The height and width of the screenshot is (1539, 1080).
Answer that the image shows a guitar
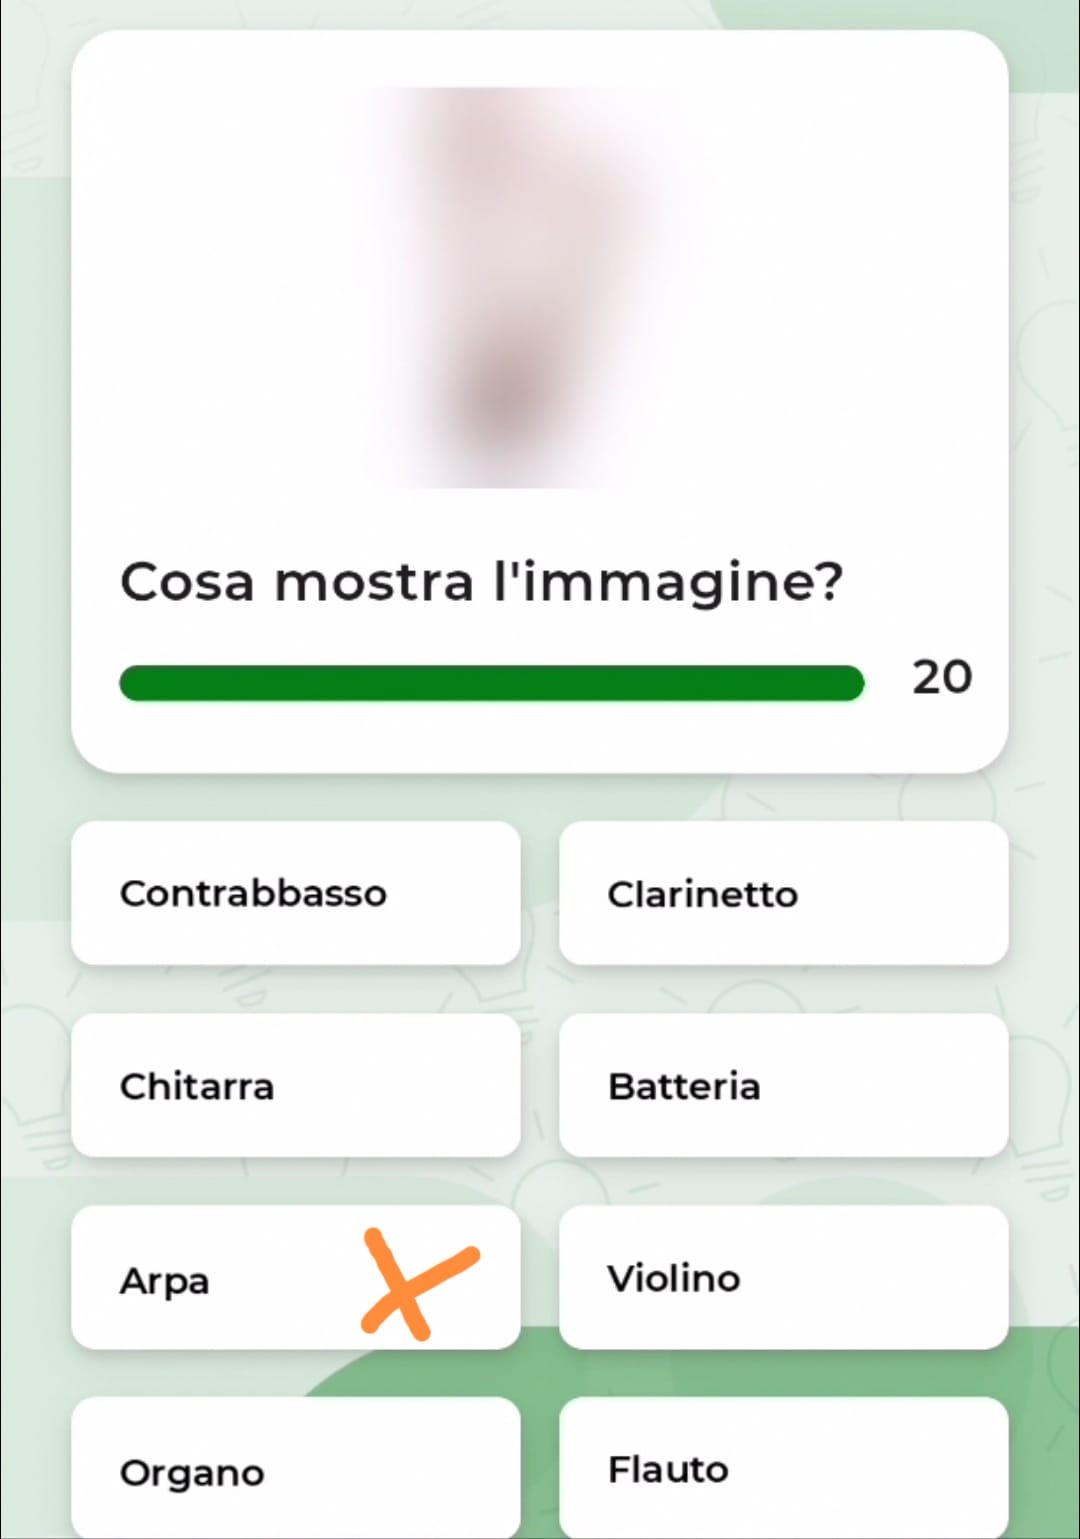tap(296, 1085)
